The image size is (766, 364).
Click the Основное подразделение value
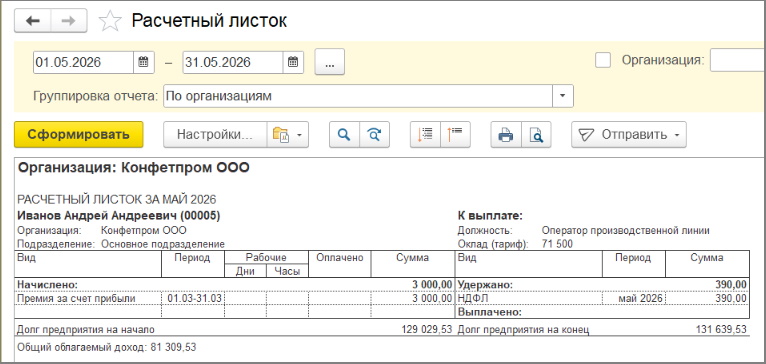coord(163,244)
